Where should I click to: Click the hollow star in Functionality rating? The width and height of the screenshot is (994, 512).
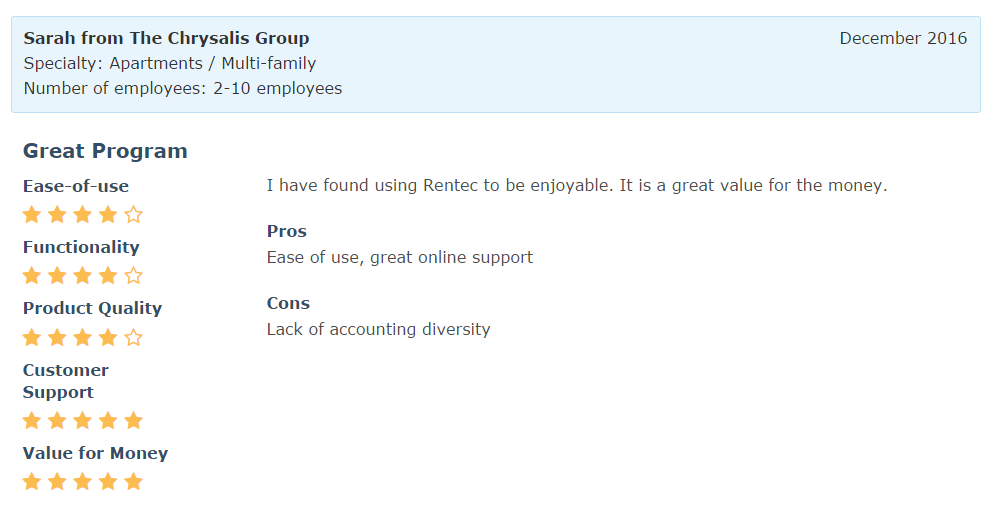[x=134, y=276]
